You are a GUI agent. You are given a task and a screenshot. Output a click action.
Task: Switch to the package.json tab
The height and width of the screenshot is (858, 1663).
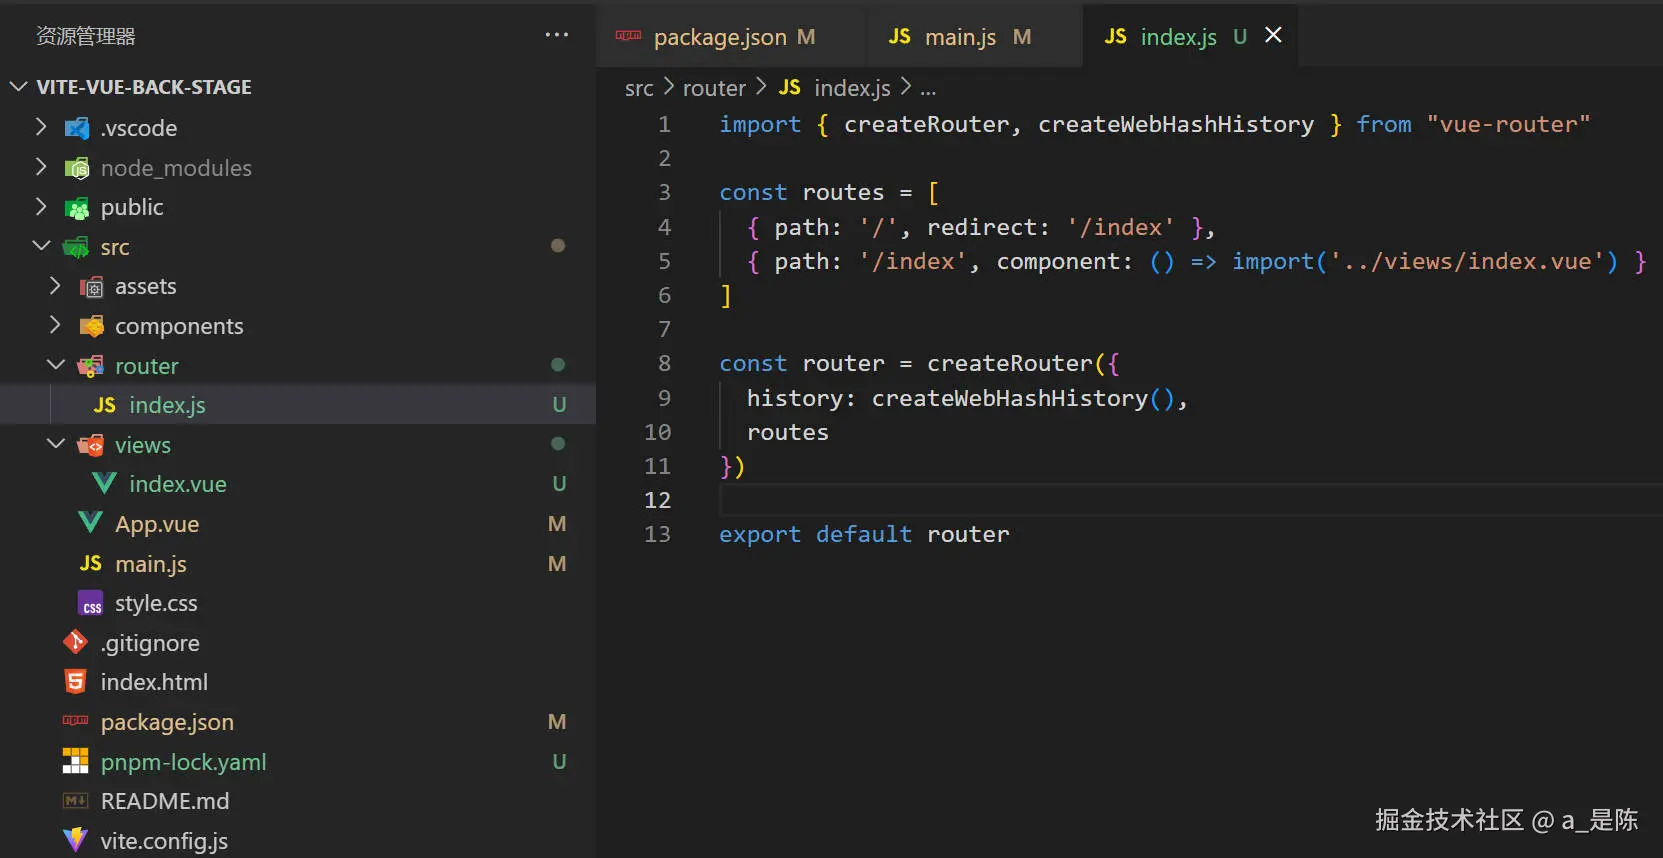(730, 36)
